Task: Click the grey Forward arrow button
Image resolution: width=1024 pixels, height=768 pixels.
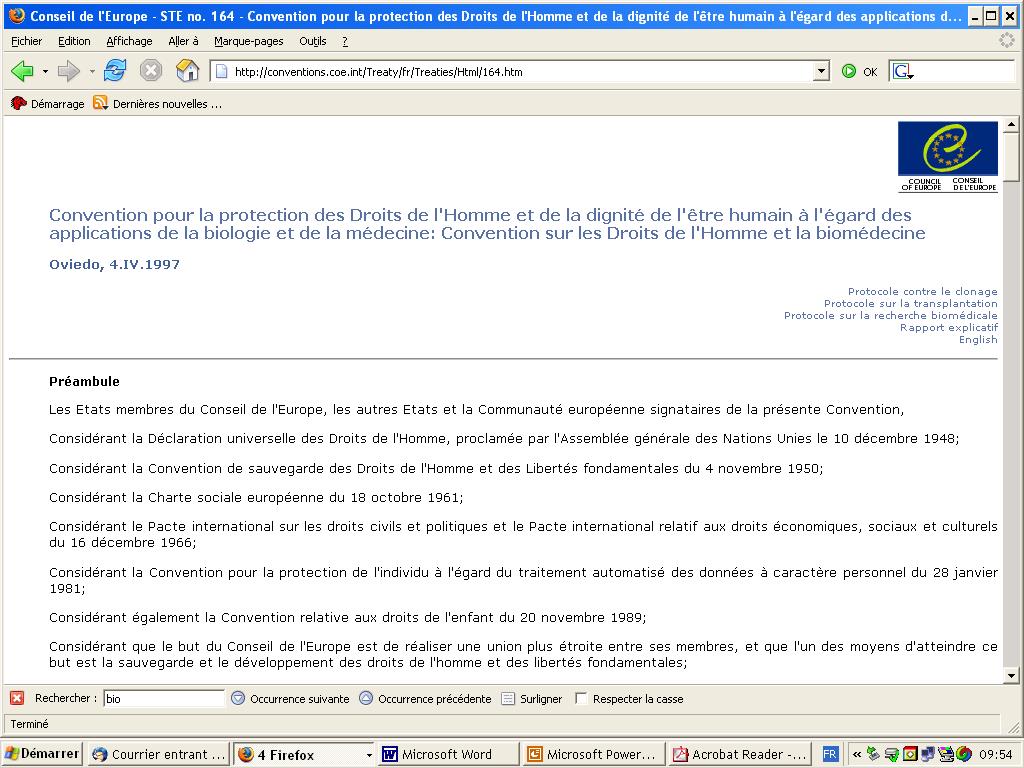Action: click(x=69, y=71)
